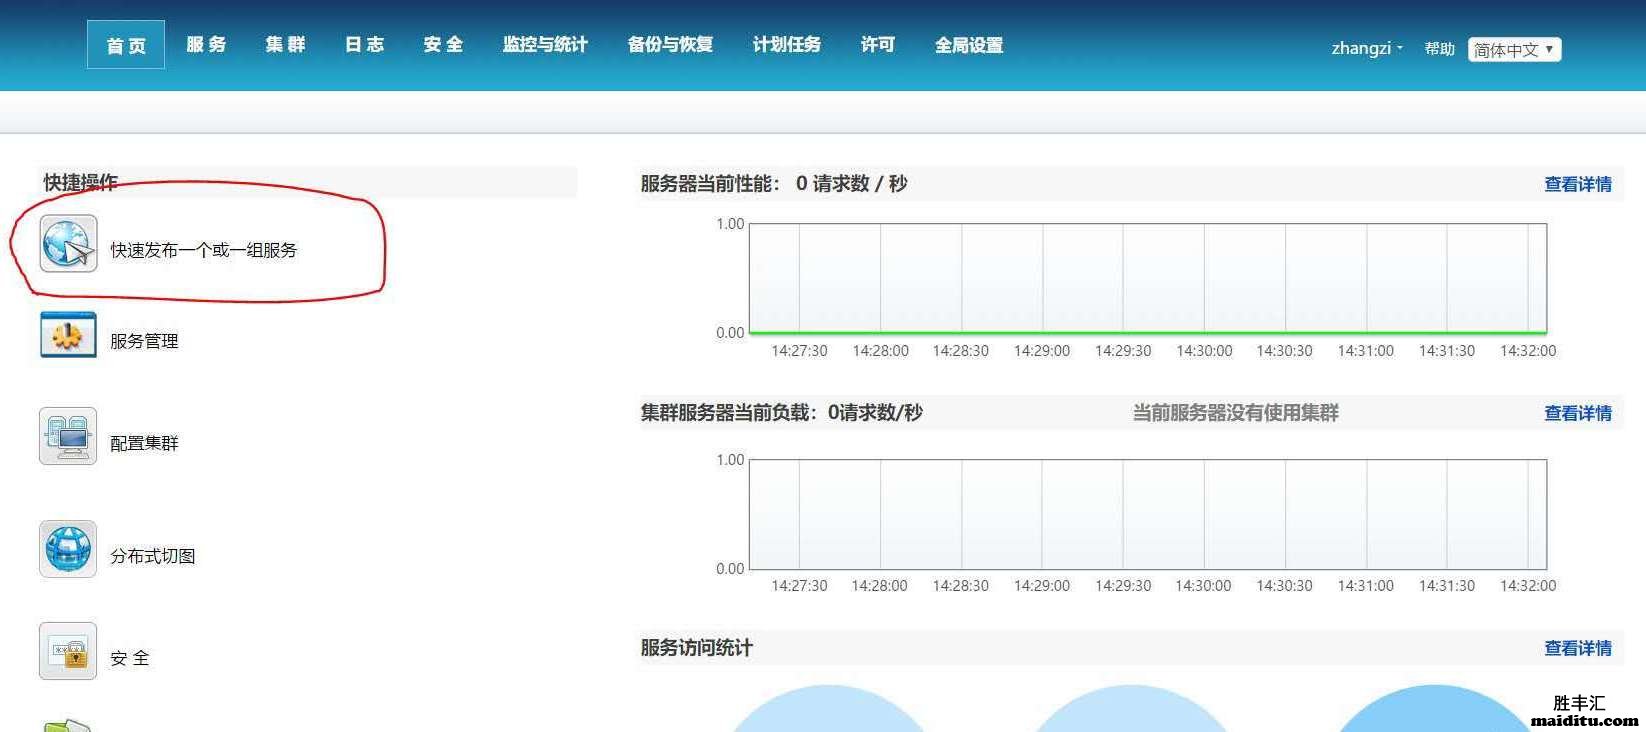Open the 全局设置 menu
1646x732 pixels.
(969, 45)
